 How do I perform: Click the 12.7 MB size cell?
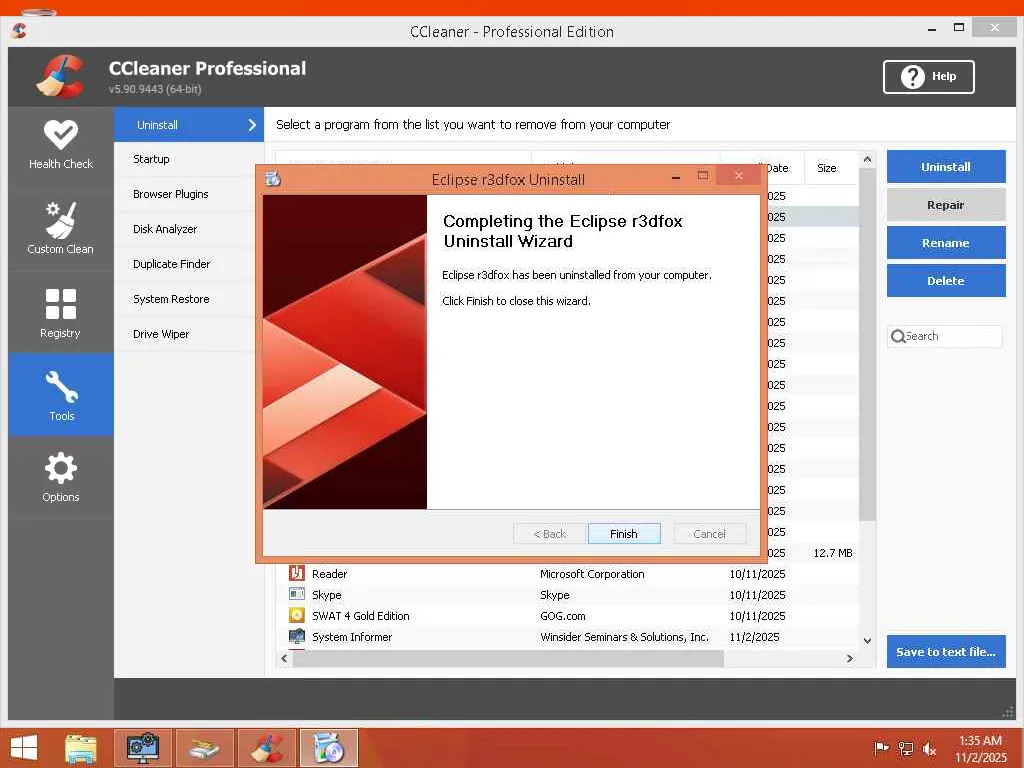click(x=833, y=552)
